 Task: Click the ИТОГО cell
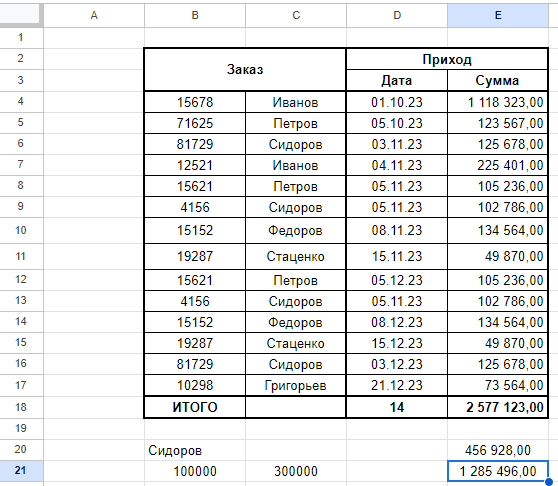point(195,407)
